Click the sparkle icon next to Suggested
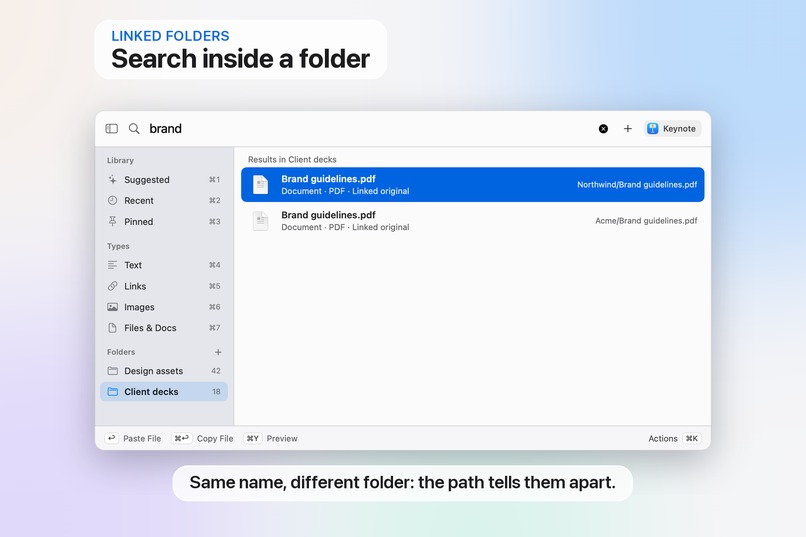The height and width of the screenshot is (537, 806). (113, 179)
